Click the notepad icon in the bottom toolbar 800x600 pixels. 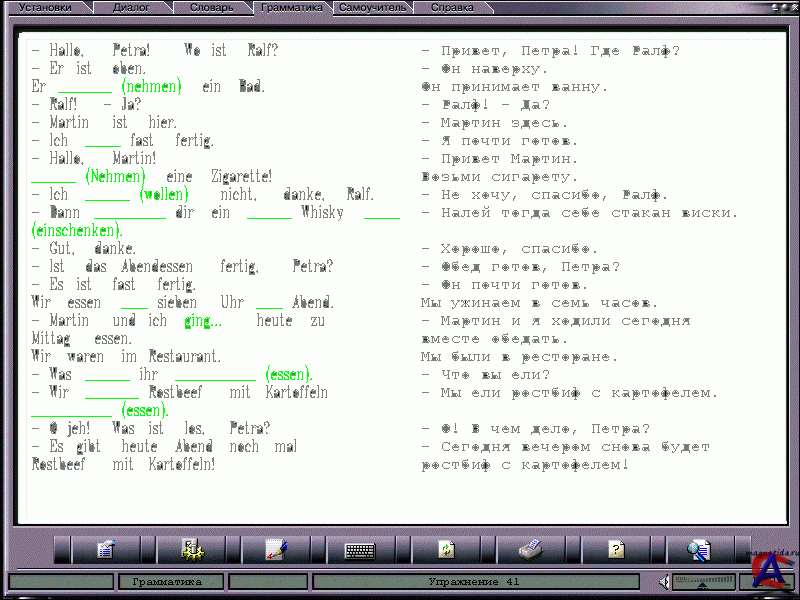pos(106,549)
